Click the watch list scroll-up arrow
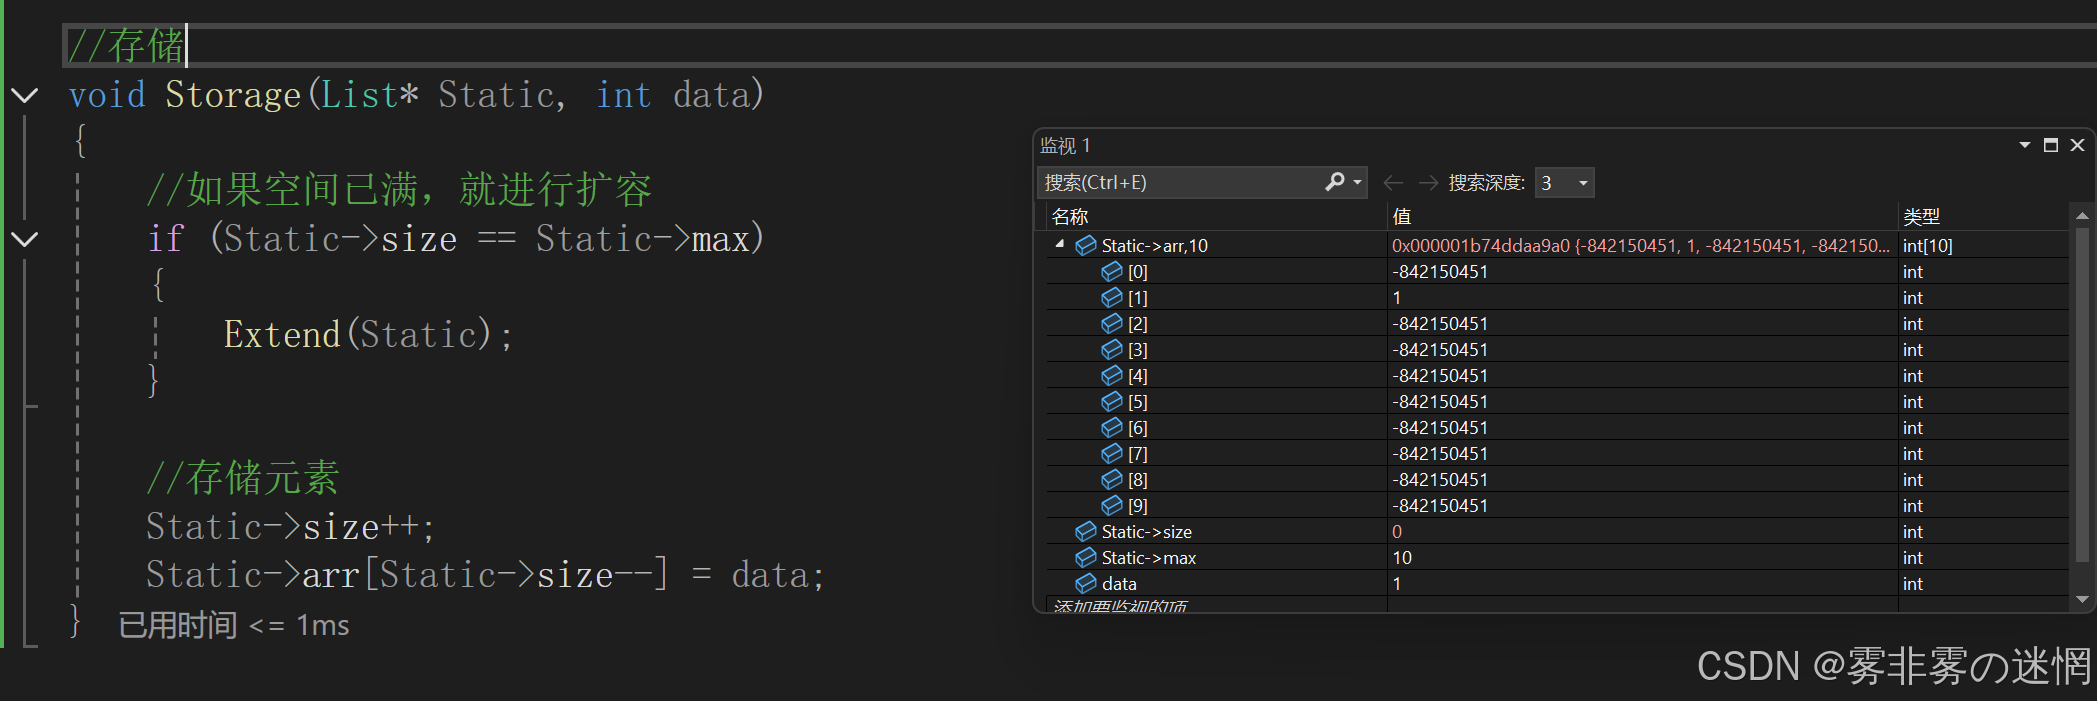 (2082, 216)
